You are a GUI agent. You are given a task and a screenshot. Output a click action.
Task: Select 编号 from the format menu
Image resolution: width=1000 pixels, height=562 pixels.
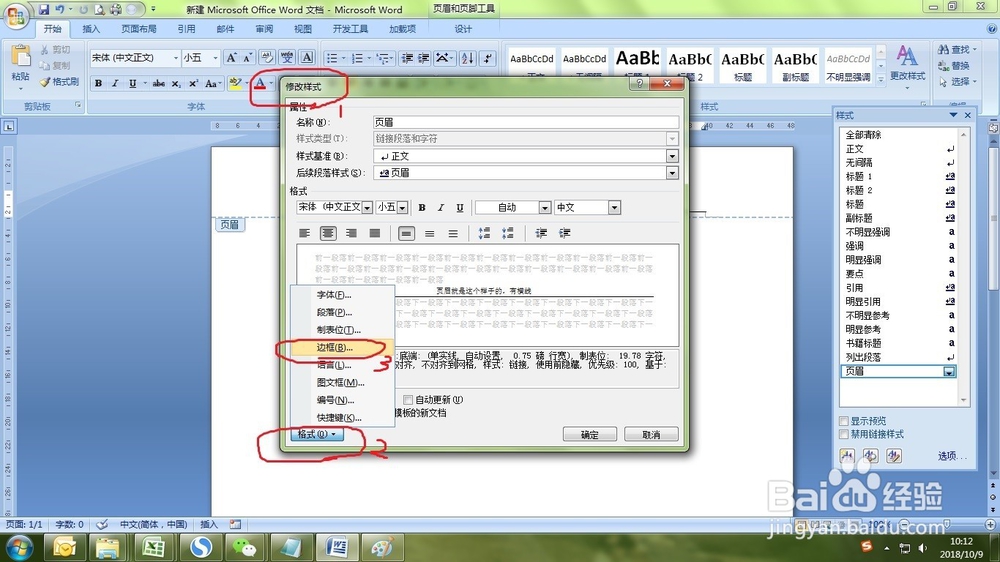342,400
